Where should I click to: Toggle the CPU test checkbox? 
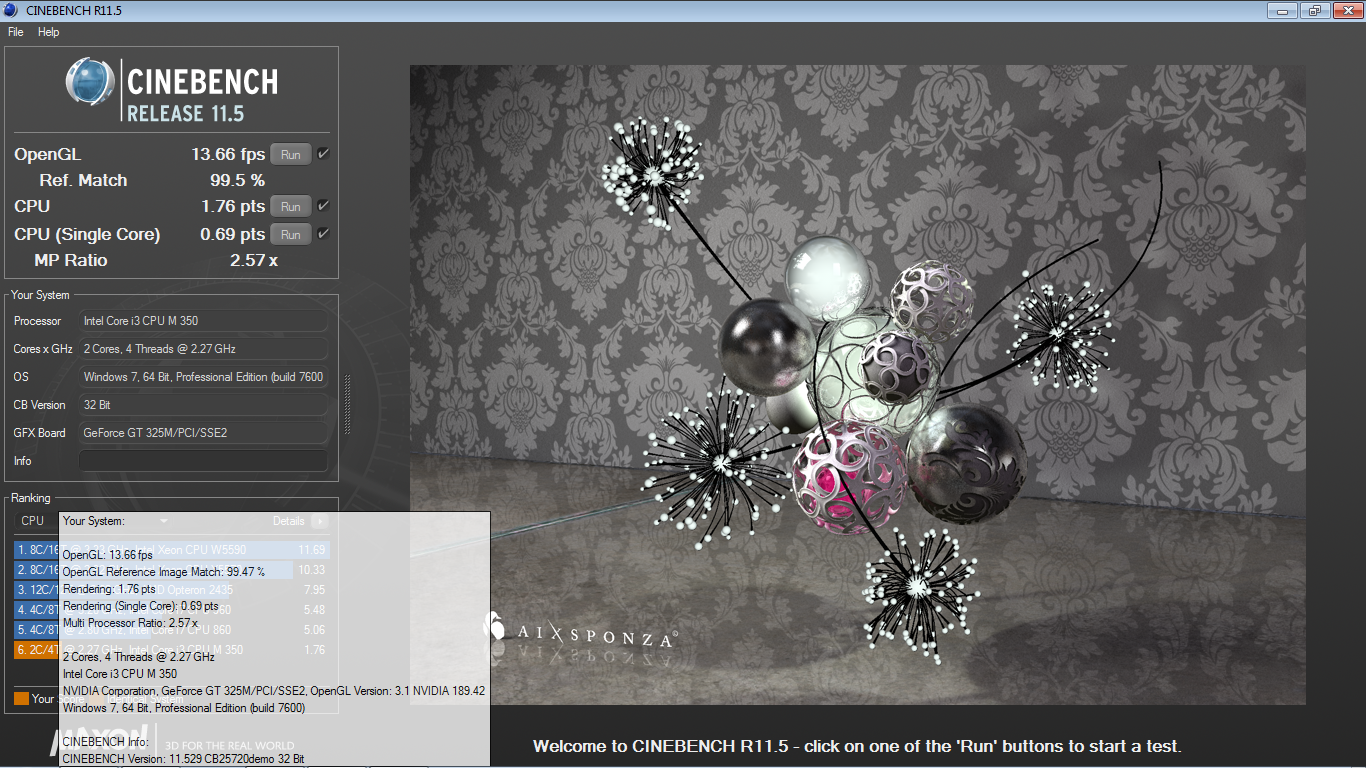[323, 206]
